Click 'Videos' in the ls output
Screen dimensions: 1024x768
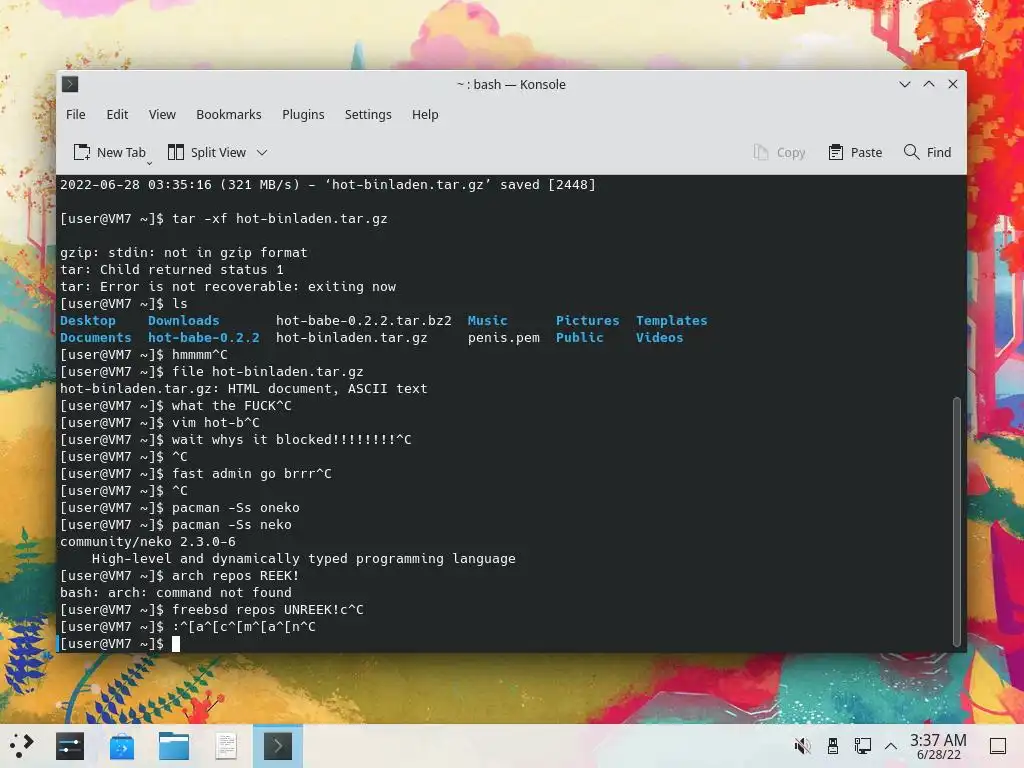click(660, 338)
